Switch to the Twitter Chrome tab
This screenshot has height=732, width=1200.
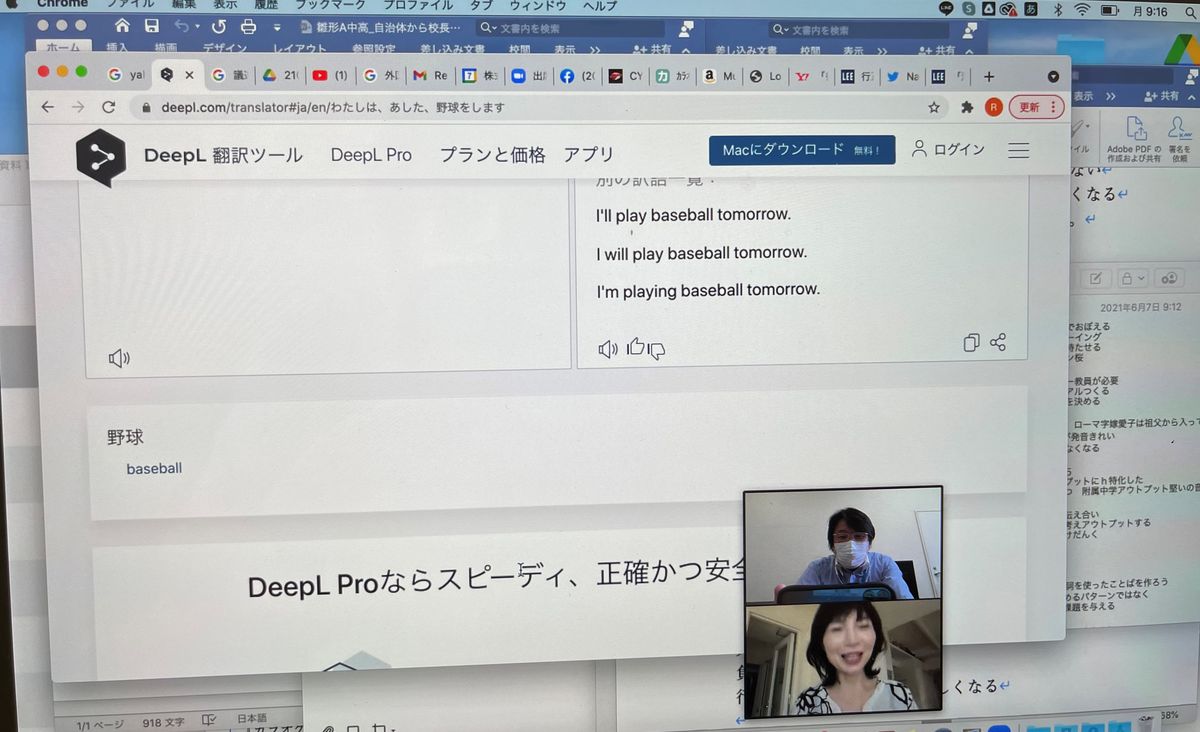(x=903, y=76)
